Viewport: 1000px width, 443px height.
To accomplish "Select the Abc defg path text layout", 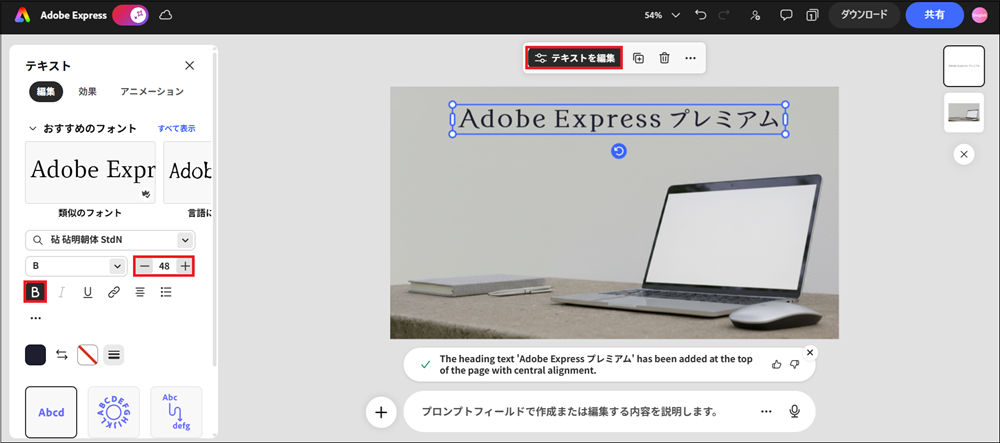I will tap(176, 412).
